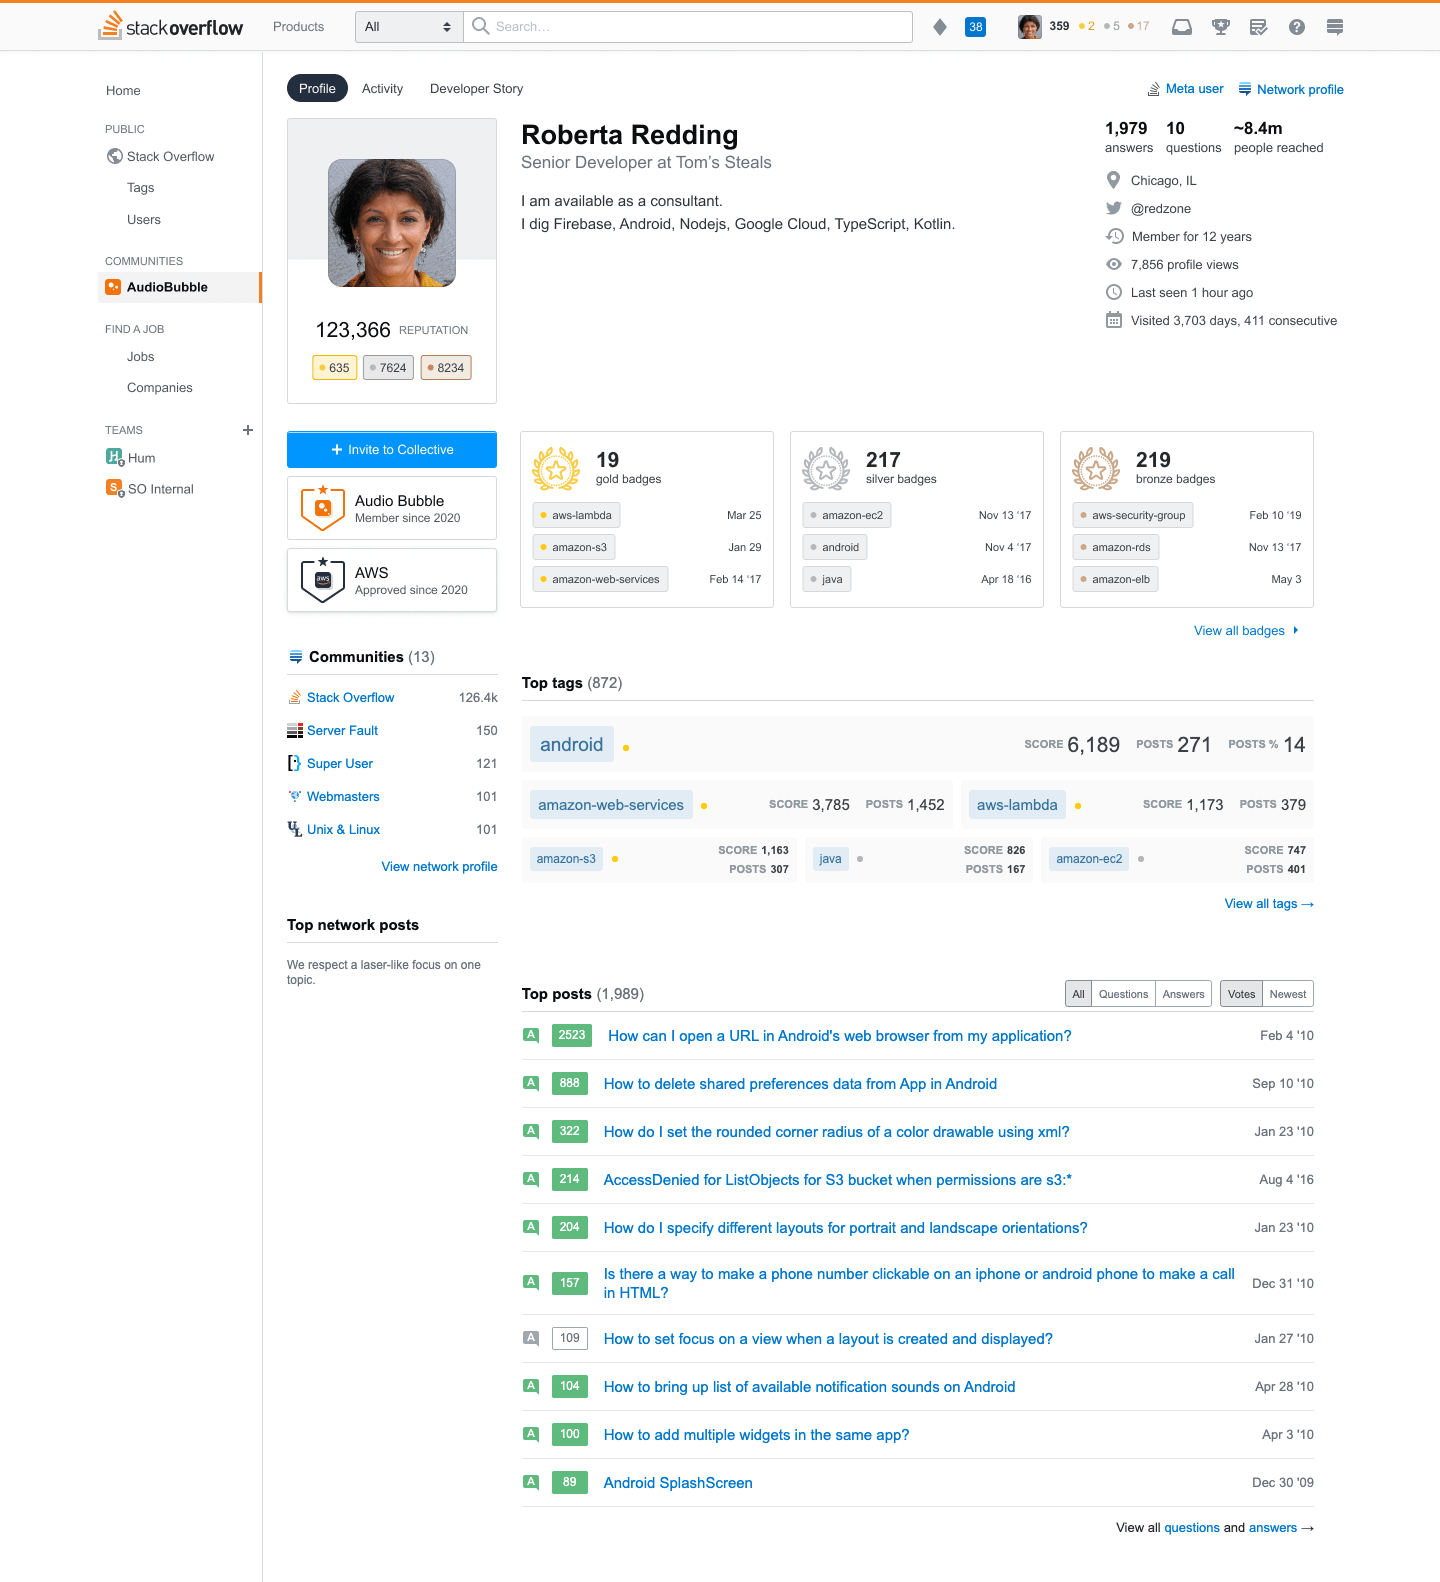Switch to the Activity tab
This screenshot has width=1440, height=1582.
[x=382, y=88]
